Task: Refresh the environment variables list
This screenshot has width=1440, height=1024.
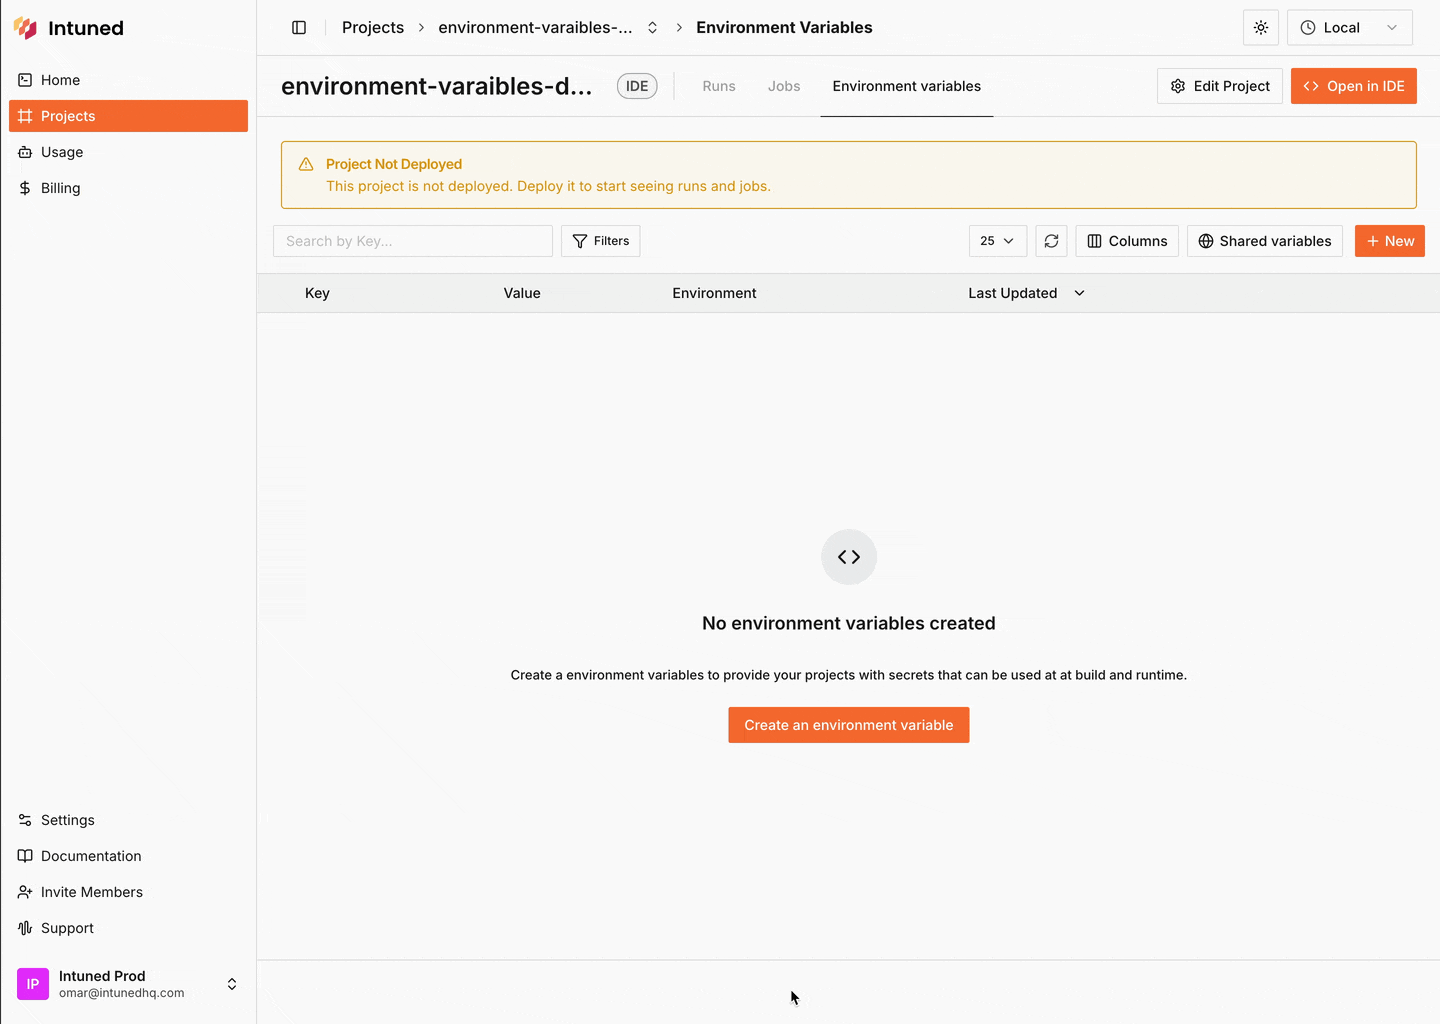Action: pyautogui.click(x=1051, y=241)
